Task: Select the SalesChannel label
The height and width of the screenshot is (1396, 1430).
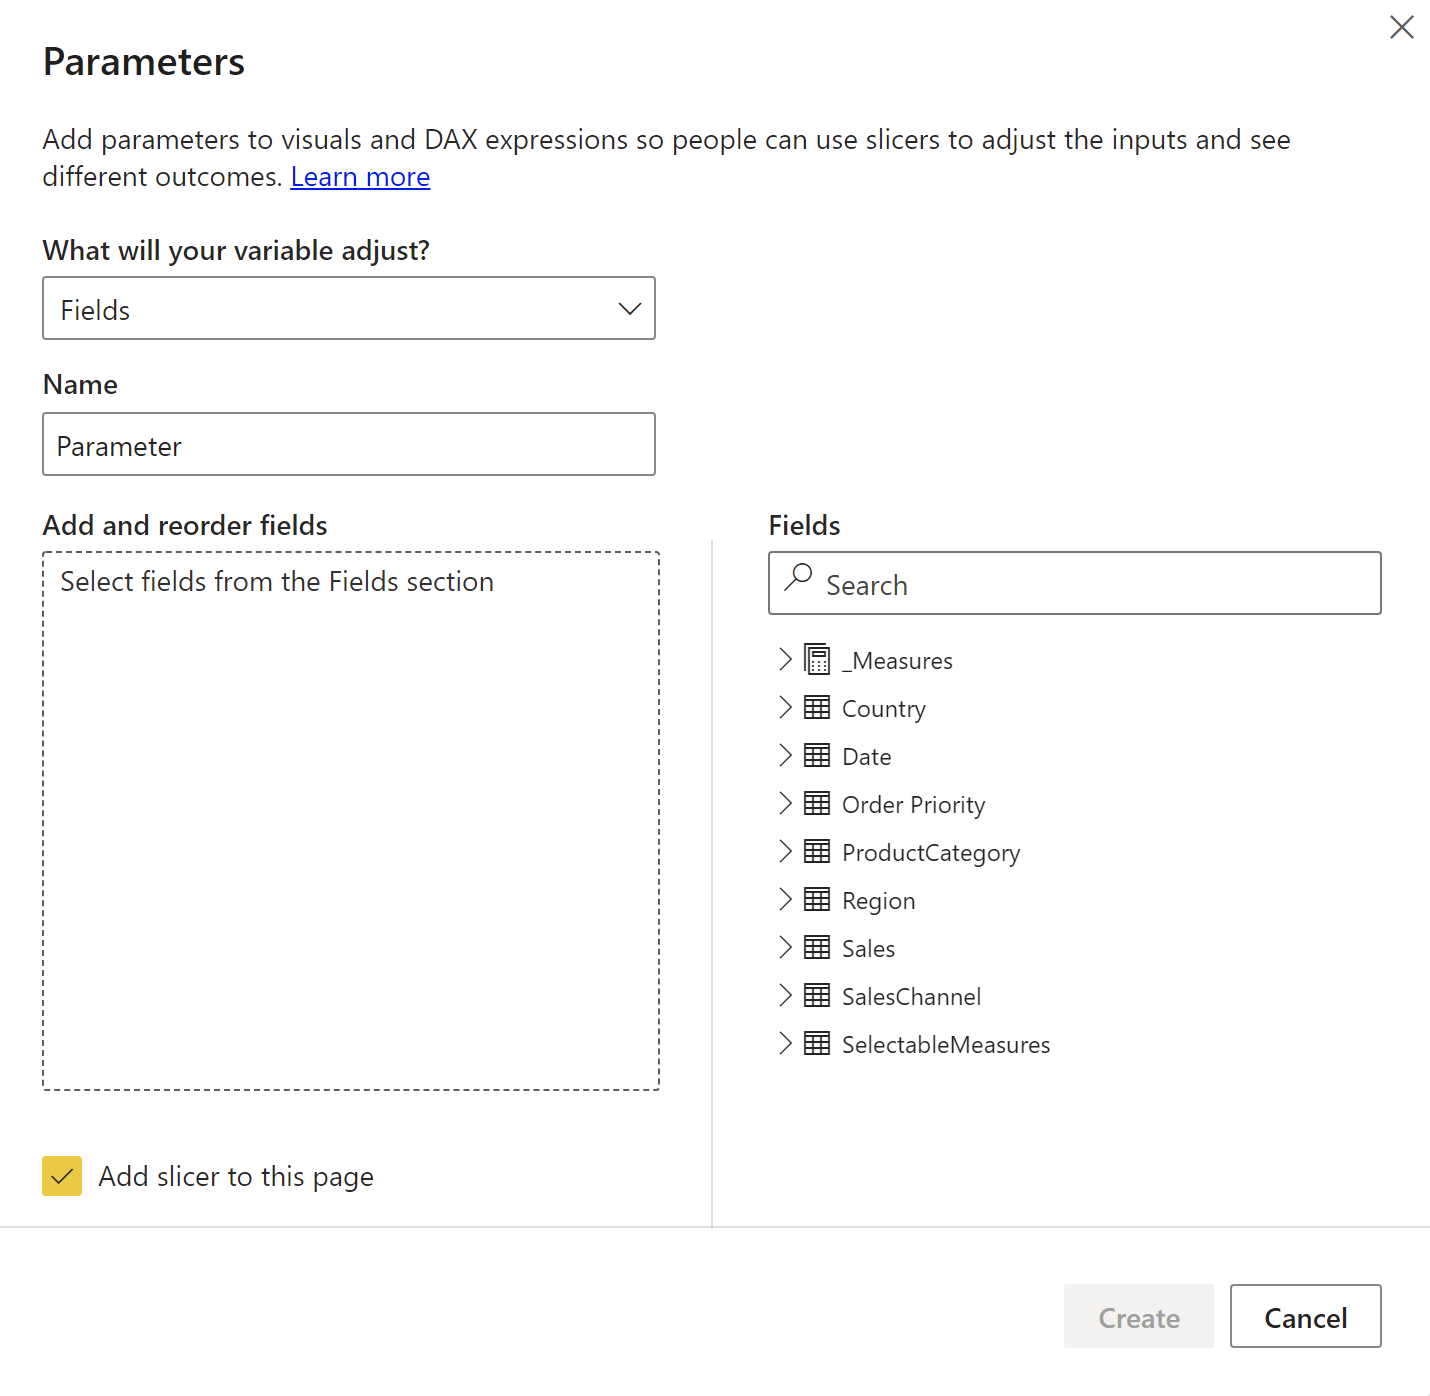Action: (x=912, y=997)
